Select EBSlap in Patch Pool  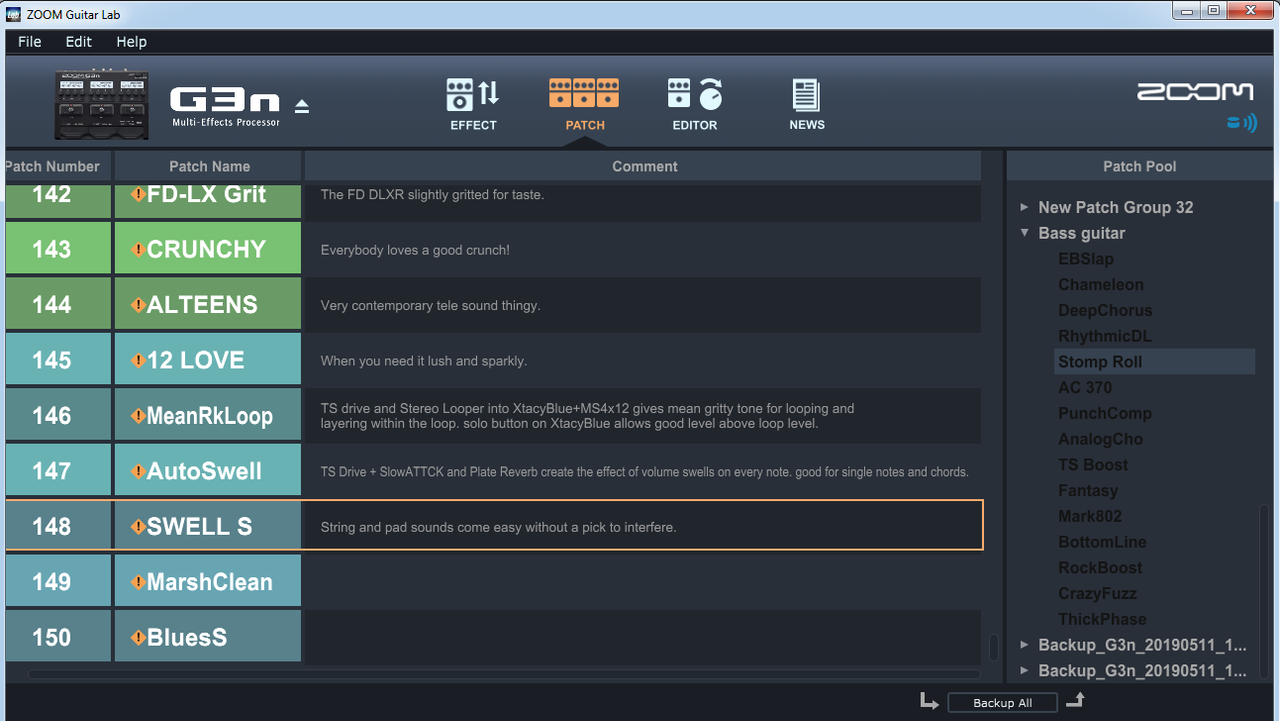(1086, 259)
